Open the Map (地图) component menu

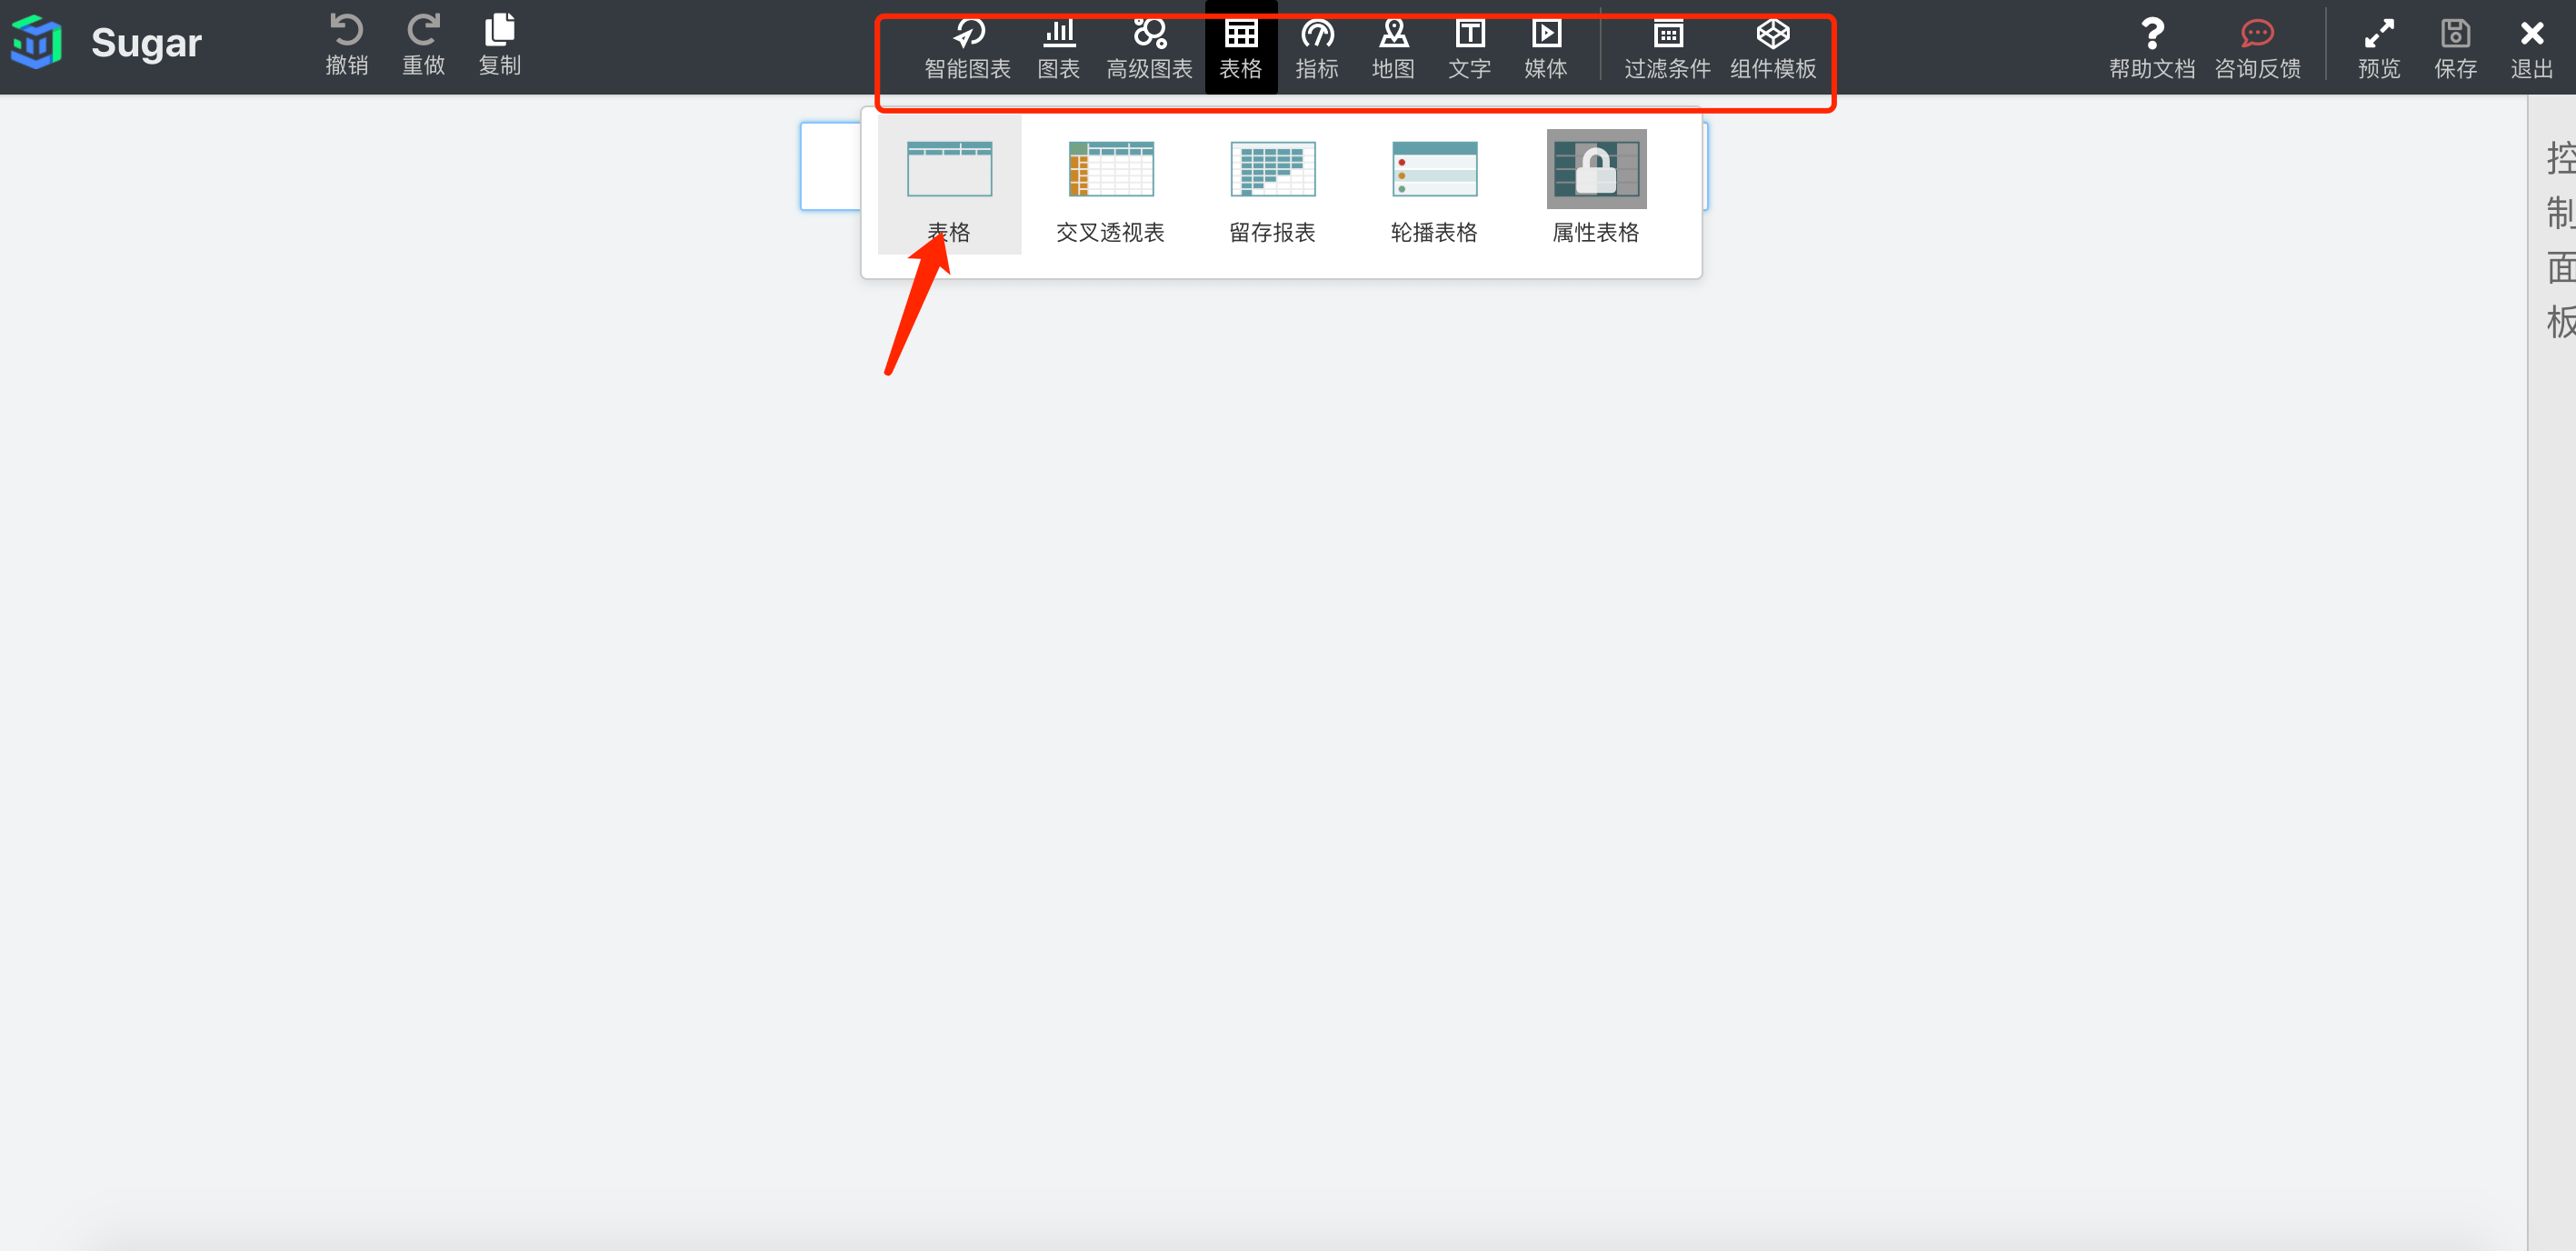[1393, 48]
